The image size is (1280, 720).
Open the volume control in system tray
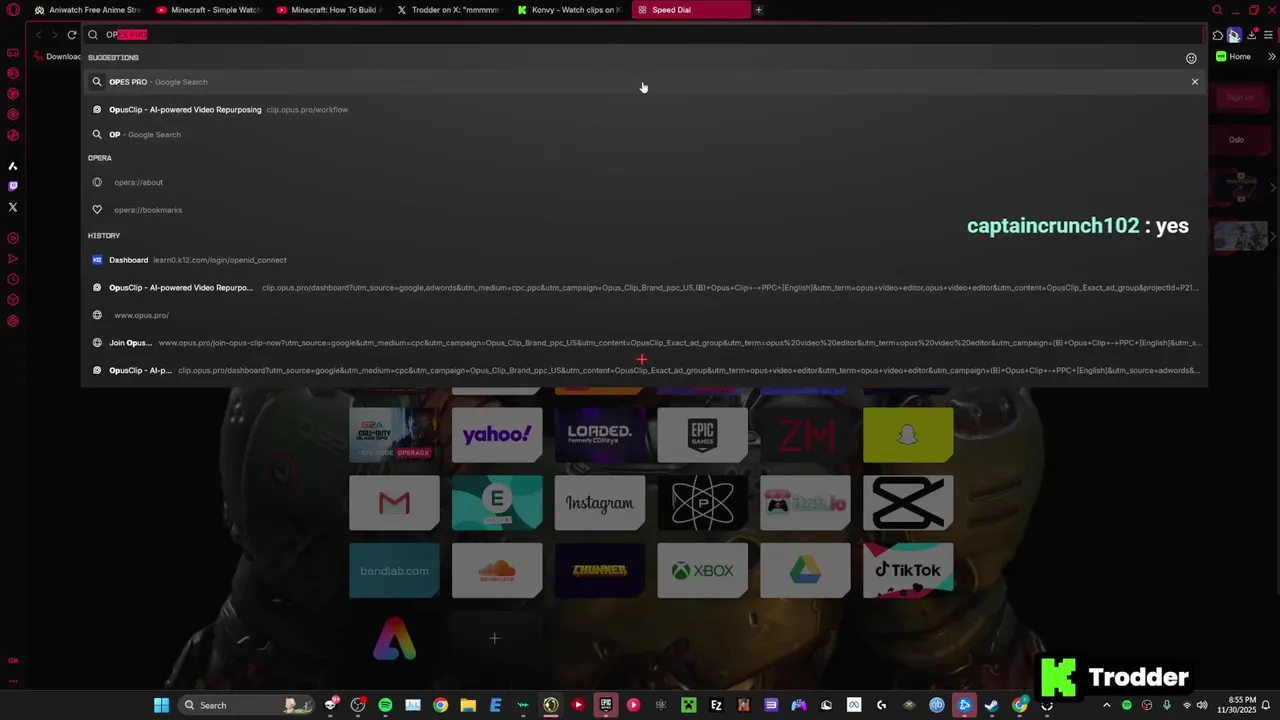point(1202,705)
